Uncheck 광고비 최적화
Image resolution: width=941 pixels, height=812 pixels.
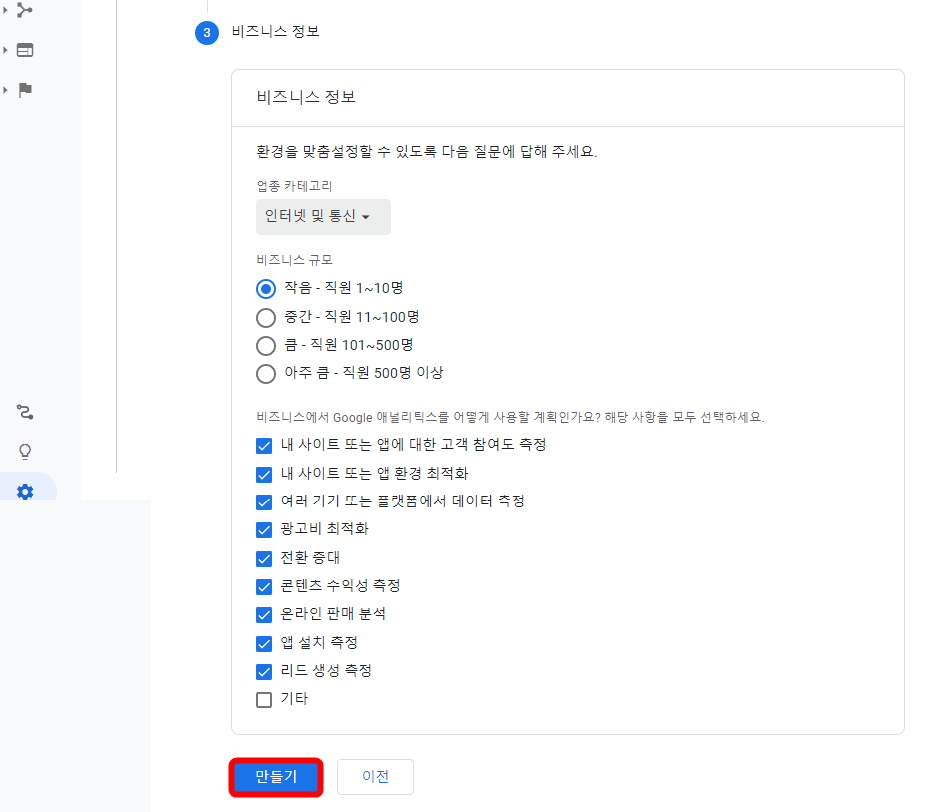click(264, 529)
